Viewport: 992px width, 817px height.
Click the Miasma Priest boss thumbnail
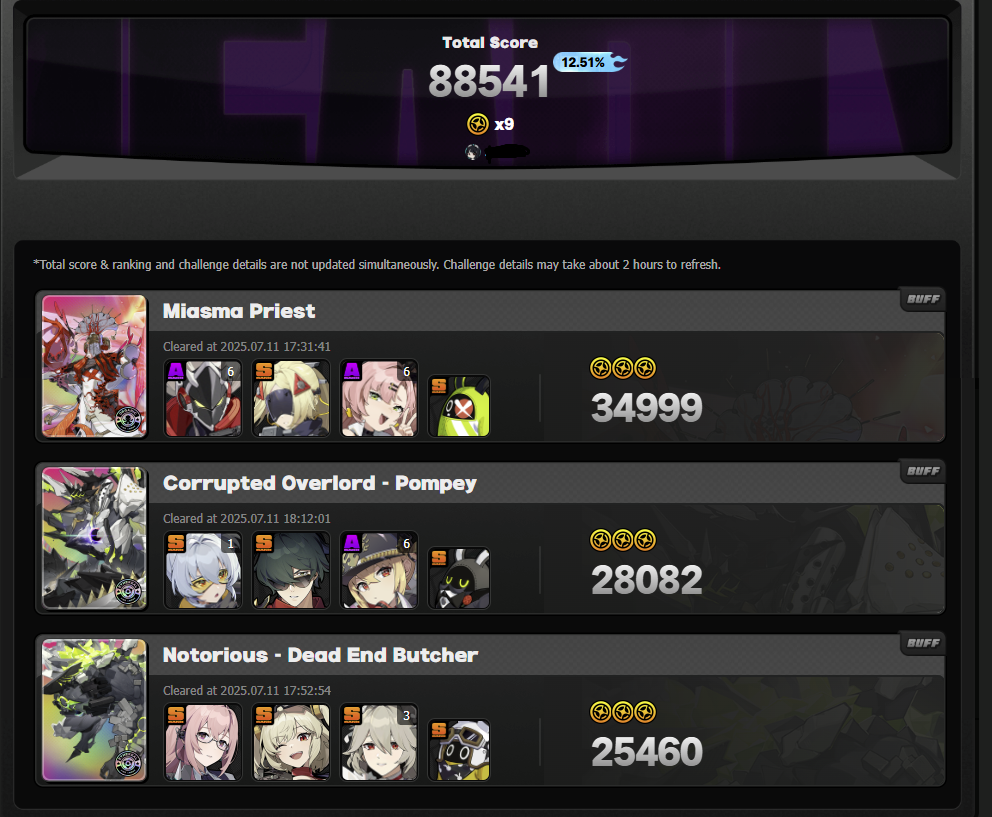pyautogui.click(x=94, y=366)
